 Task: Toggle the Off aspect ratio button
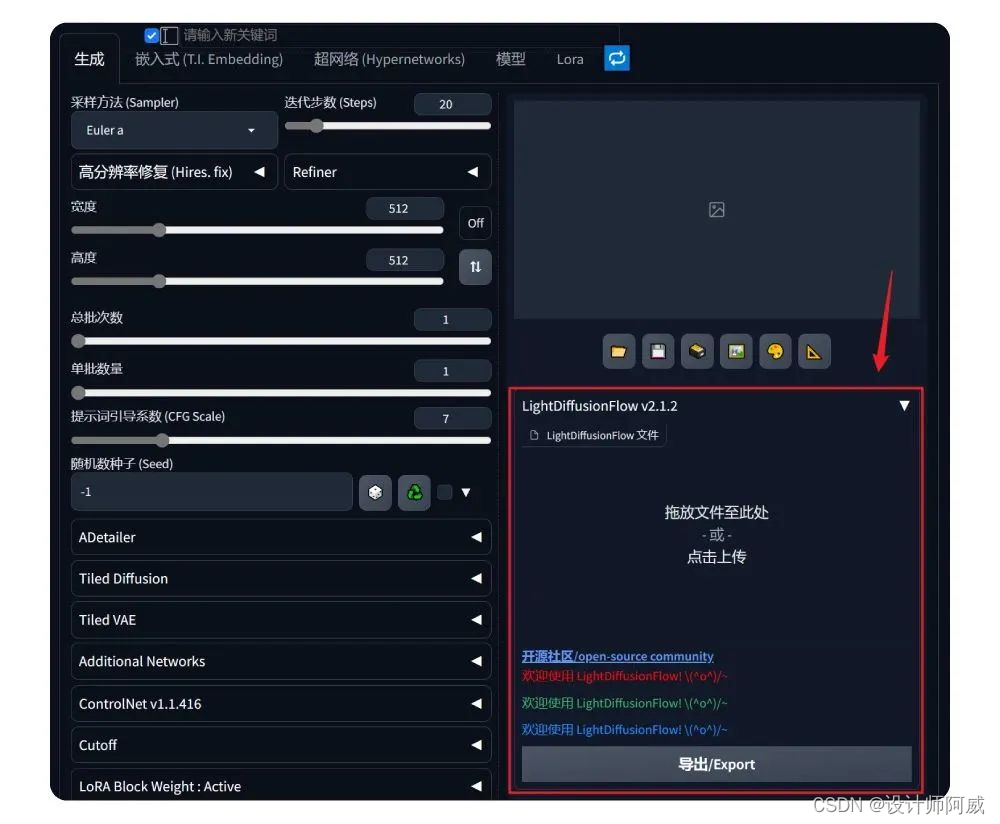click(475, 223)
